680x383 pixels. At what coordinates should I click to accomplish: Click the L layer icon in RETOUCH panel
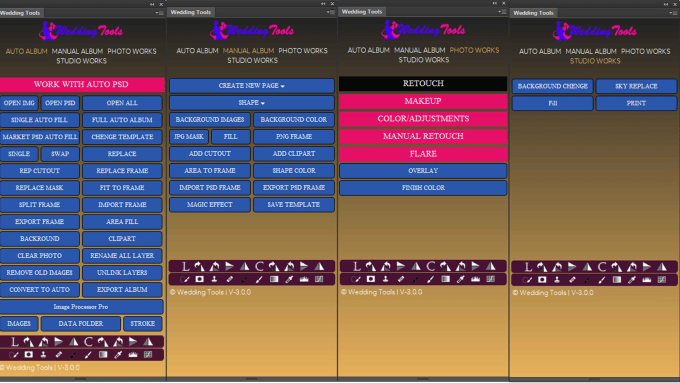coord(356,266)
